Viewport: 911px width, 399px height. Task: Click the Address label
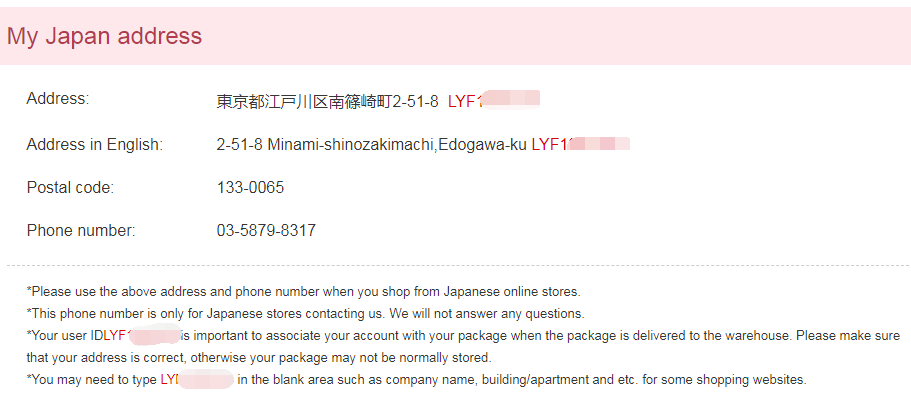click(x=58, y=99)
